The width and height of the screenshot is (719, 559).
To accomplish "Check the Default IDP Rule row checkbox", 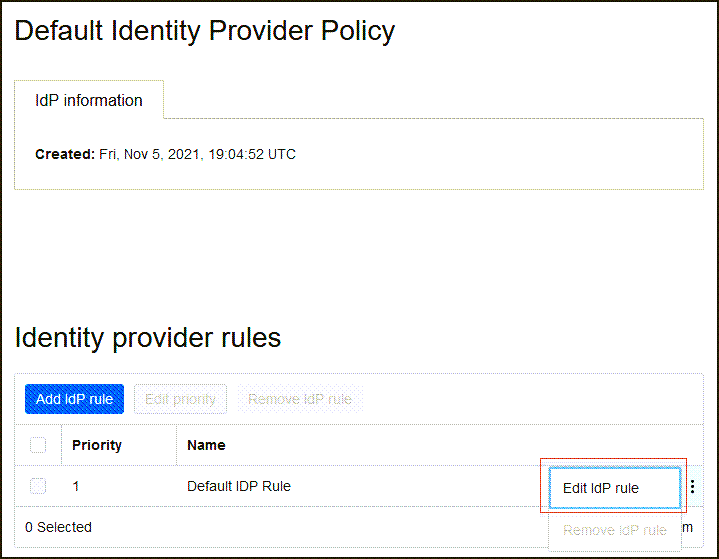I will [38, 486].
